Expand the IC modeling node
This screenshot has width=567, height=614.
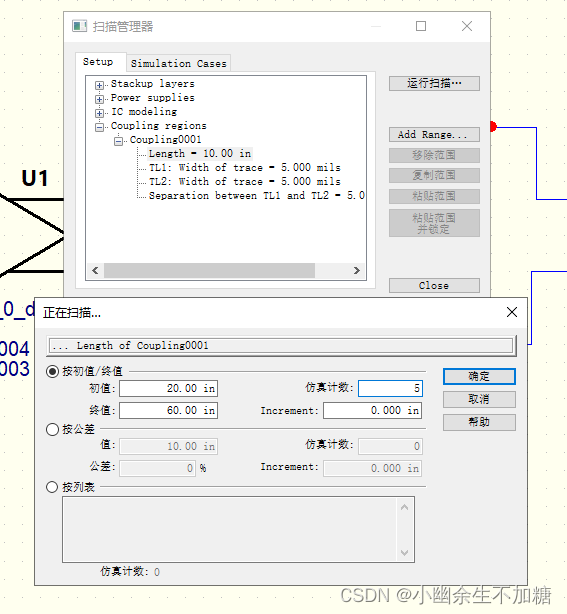[x=99, y=113]
